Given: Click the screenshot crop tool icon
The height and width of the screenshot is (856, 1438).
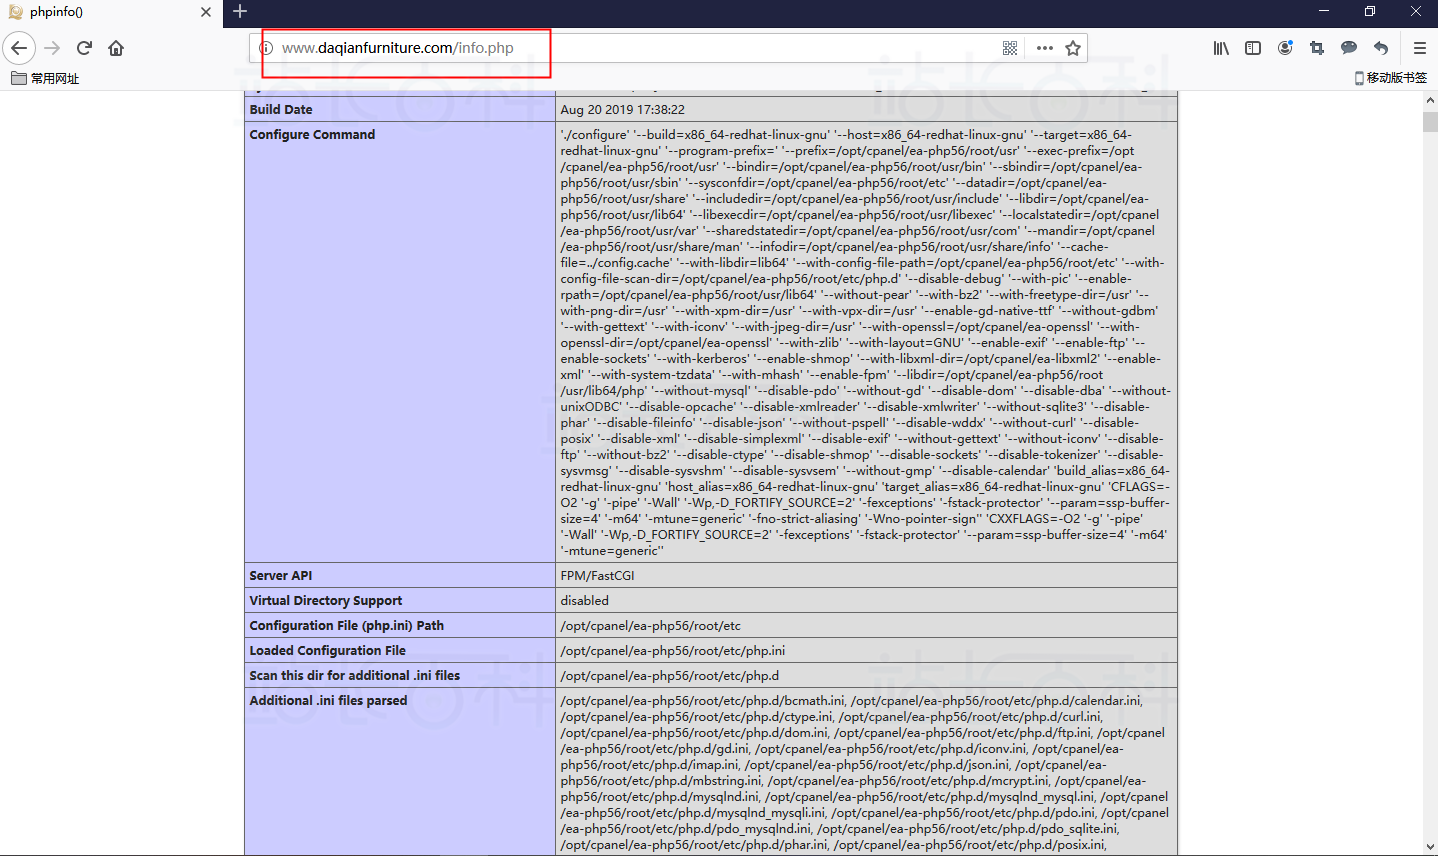Looking at the screenshot, I should click(x=1317, y=48).
